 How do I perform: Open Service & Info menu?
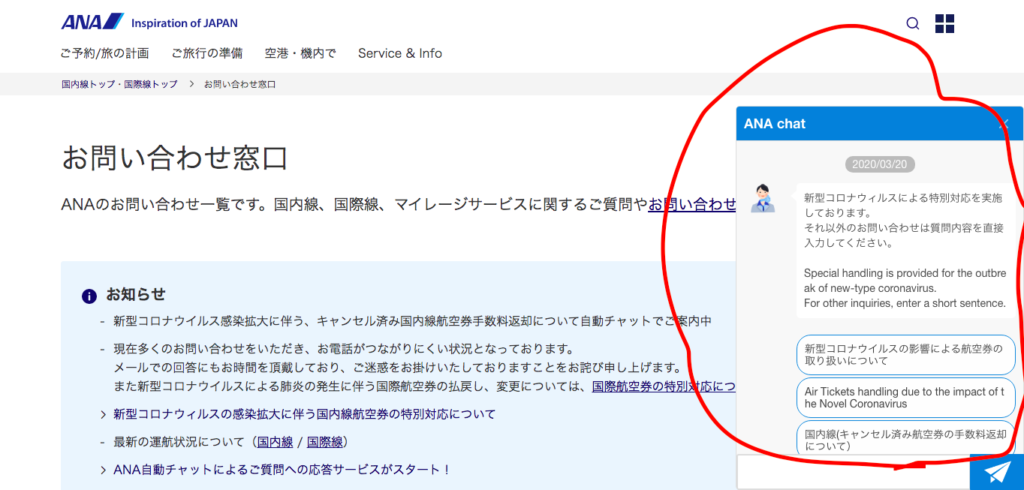pyautogui.click(x=400, y=54)
